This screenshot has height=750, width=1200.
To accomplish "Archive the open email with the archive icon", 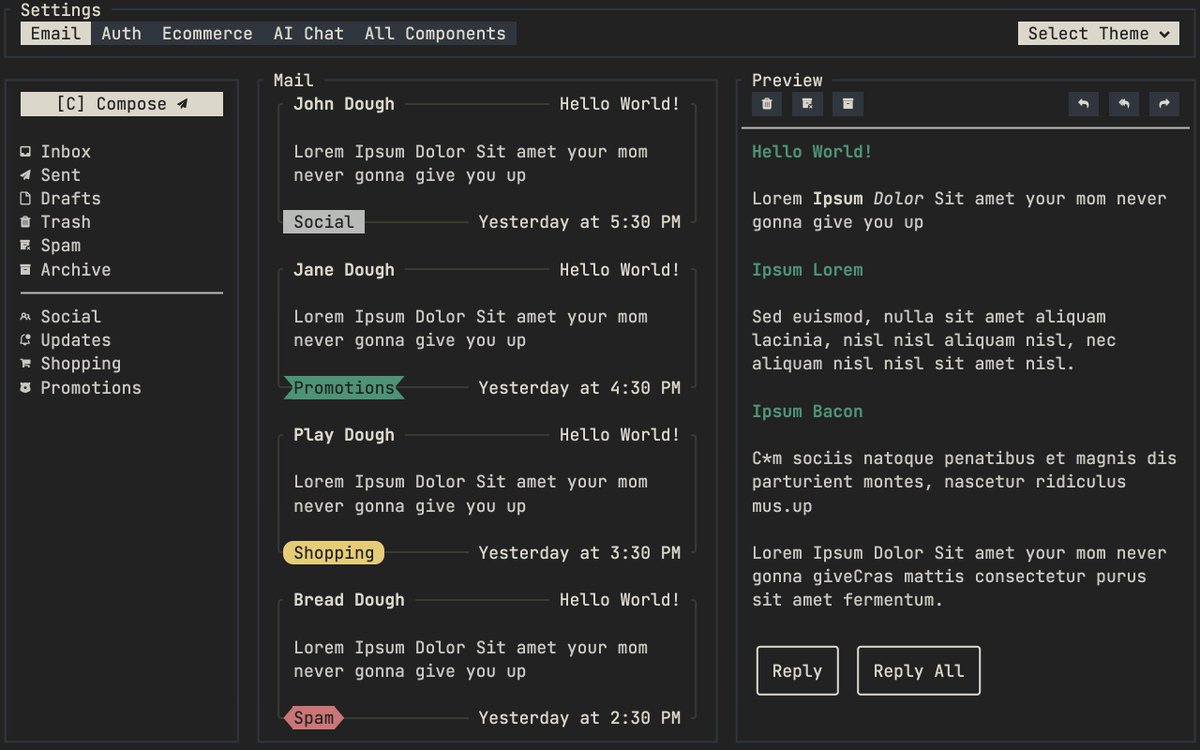I will 848,103.
